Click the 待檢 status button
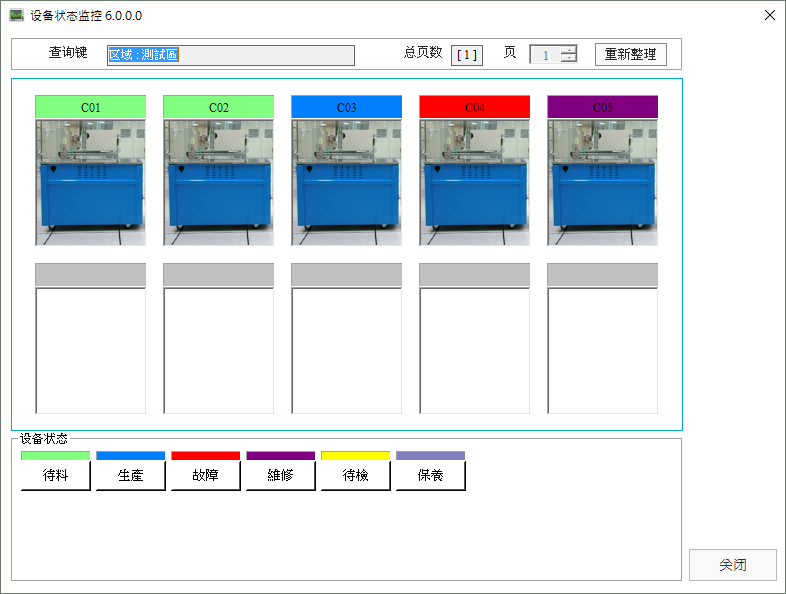This screenshot has height=594, width=786. [355, 475]
